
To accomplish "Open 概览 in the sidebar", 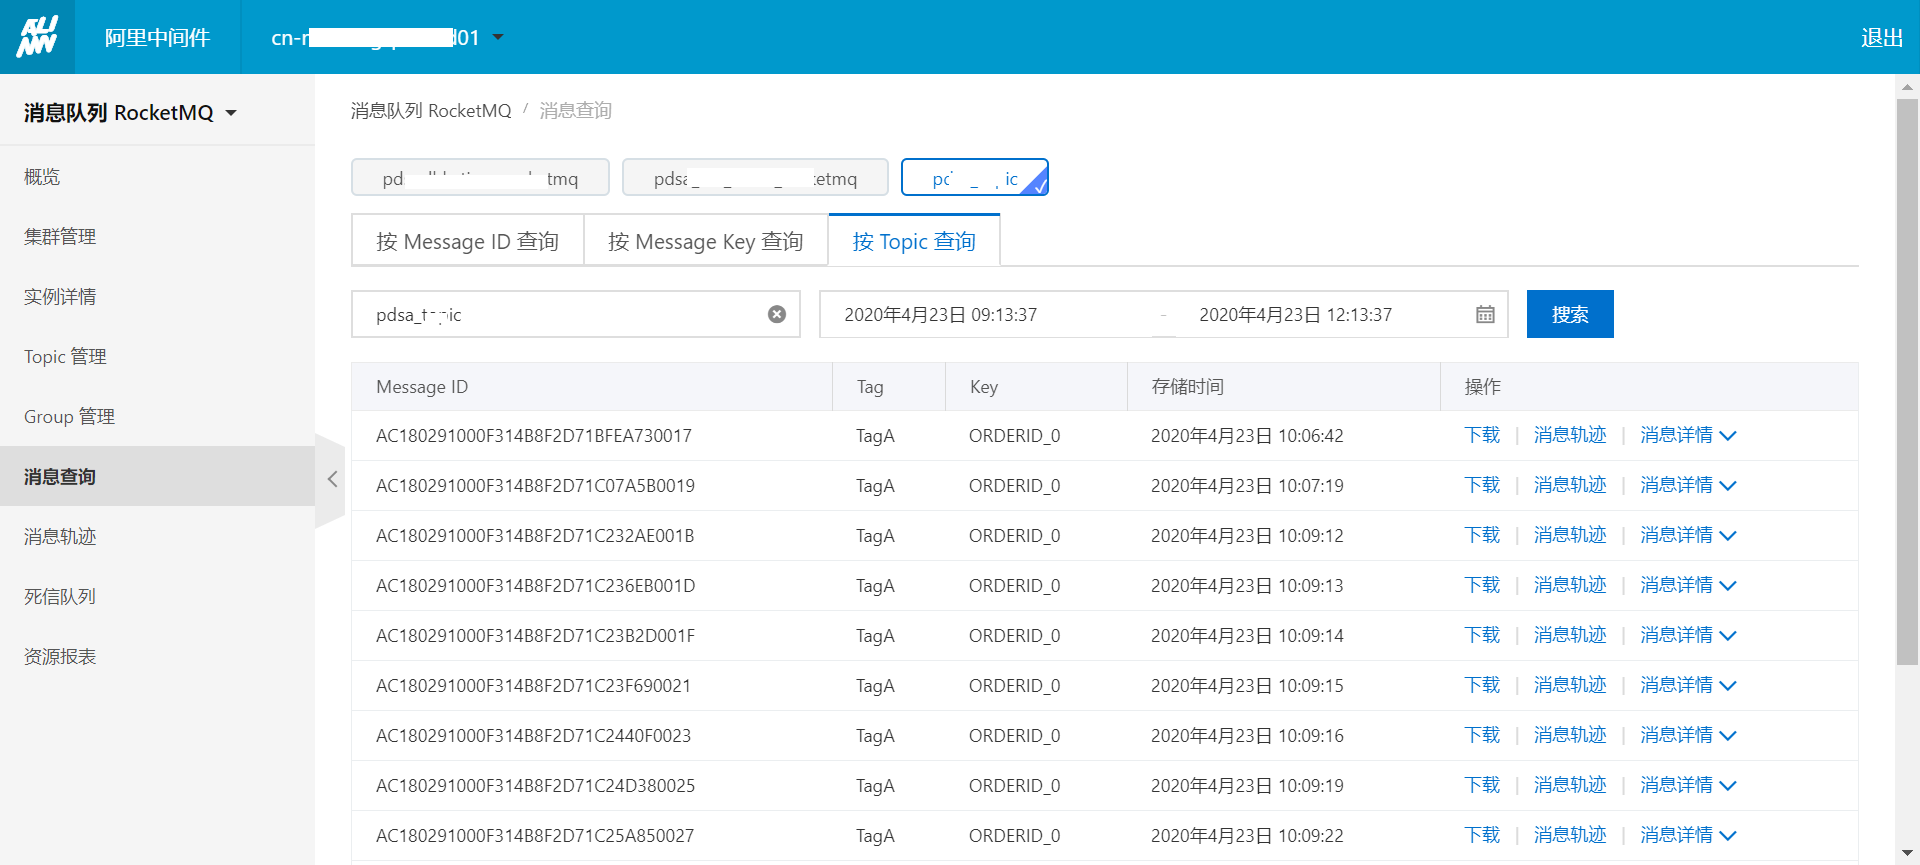I will pyautogui.click(x=157, y=177).
